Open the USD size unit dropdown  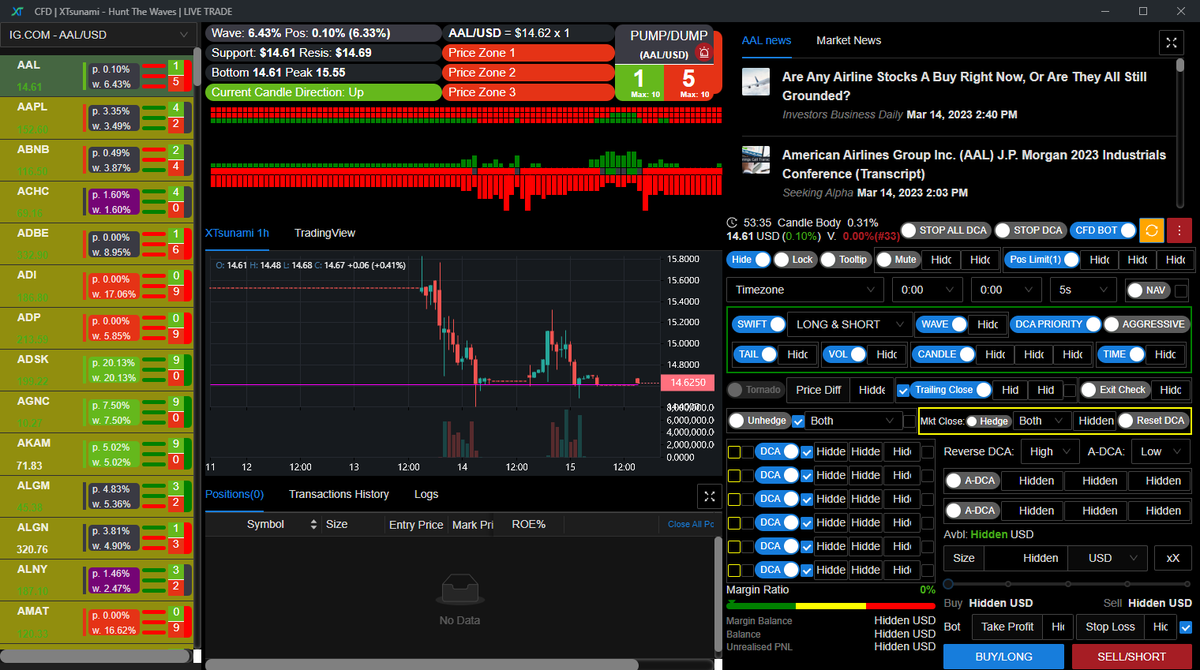[1109, 558]
